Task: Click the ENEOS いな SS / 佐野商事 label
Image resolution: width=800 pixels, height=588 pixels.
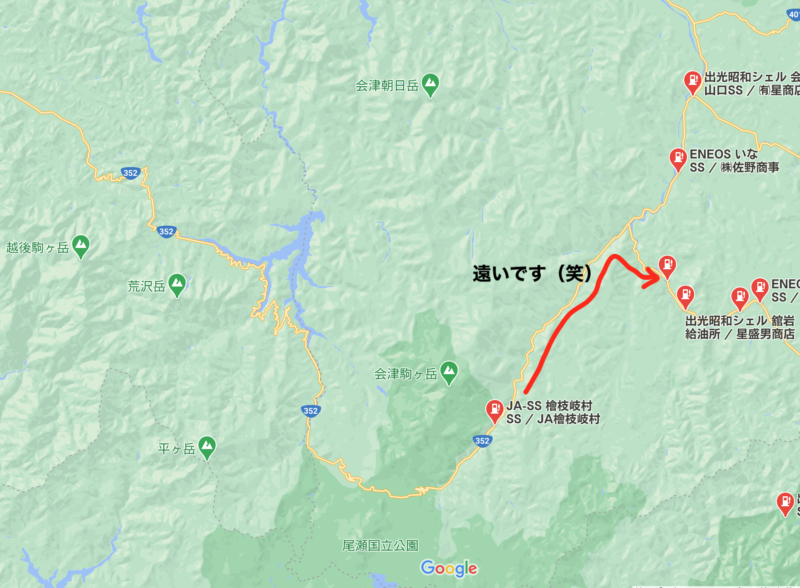Action: click(735, 161)
